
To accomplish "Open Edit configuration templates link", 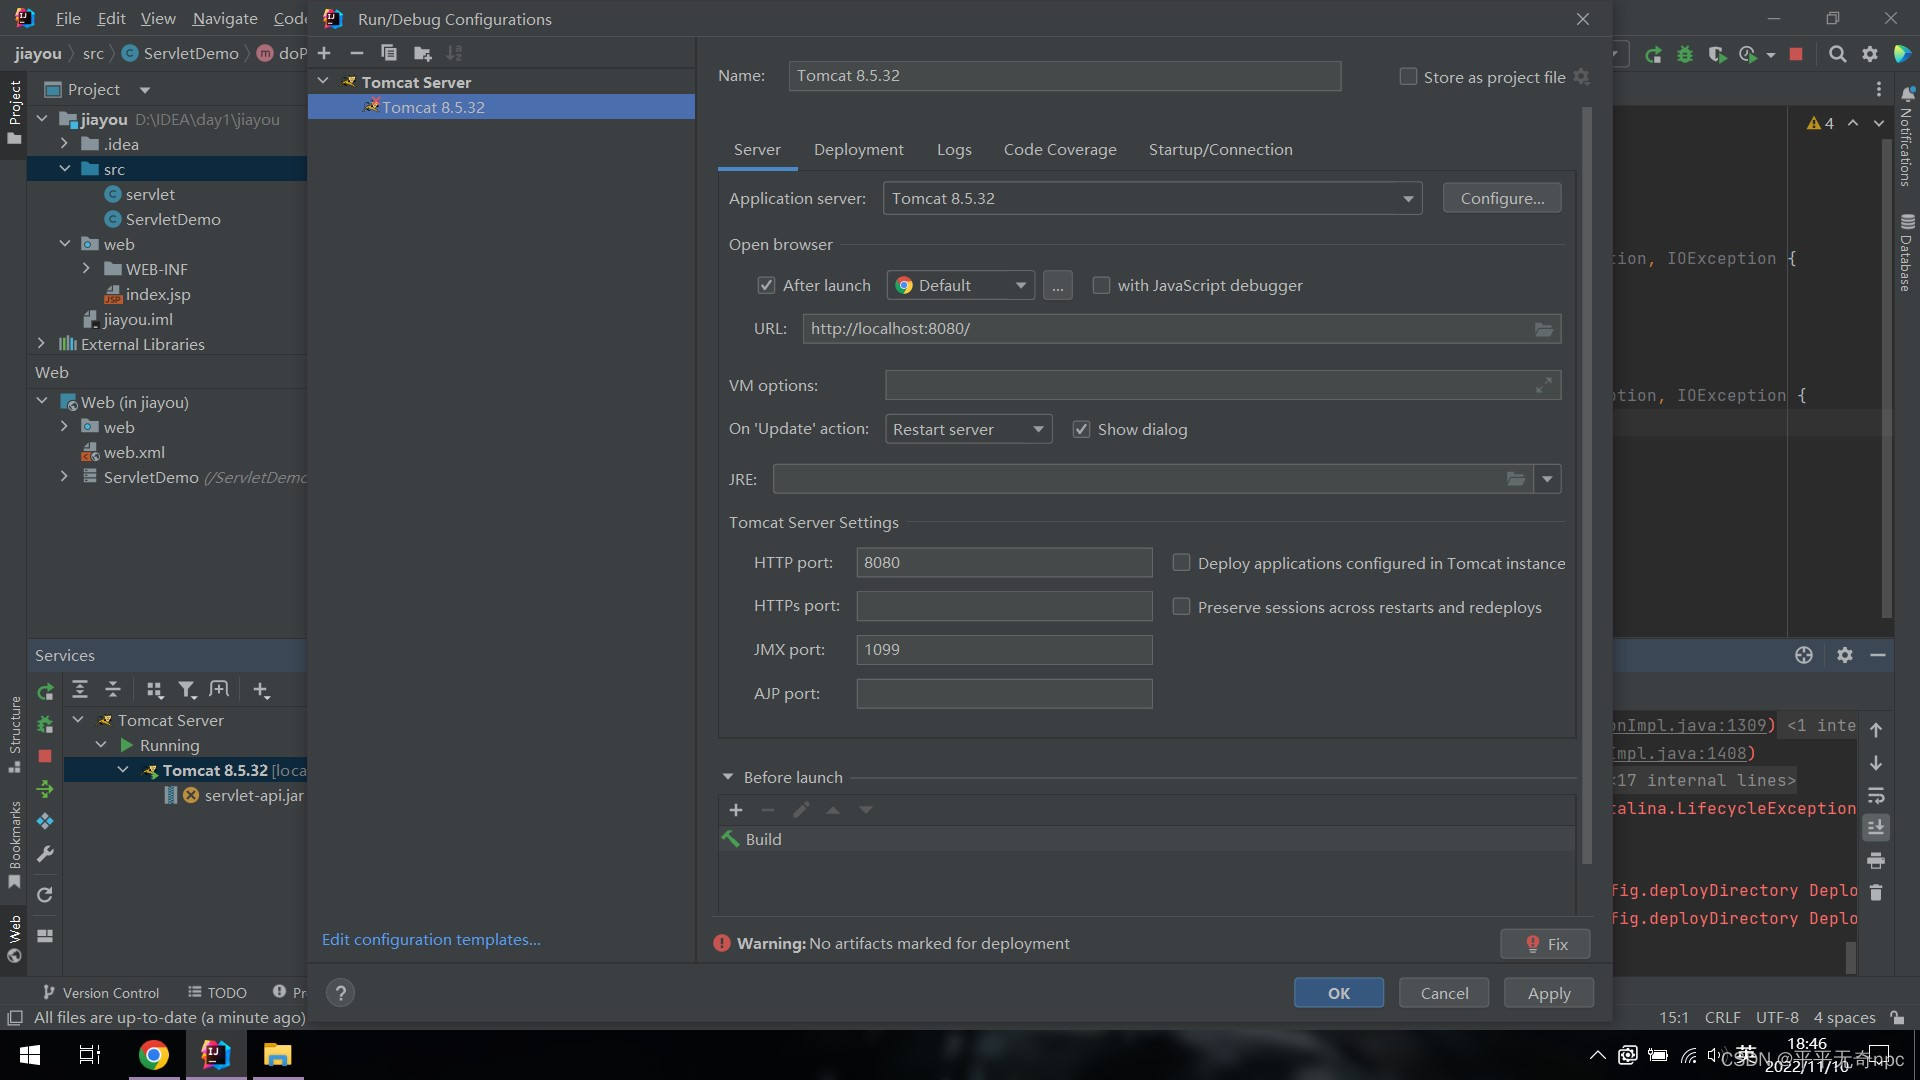I will (x=431, y=940).
